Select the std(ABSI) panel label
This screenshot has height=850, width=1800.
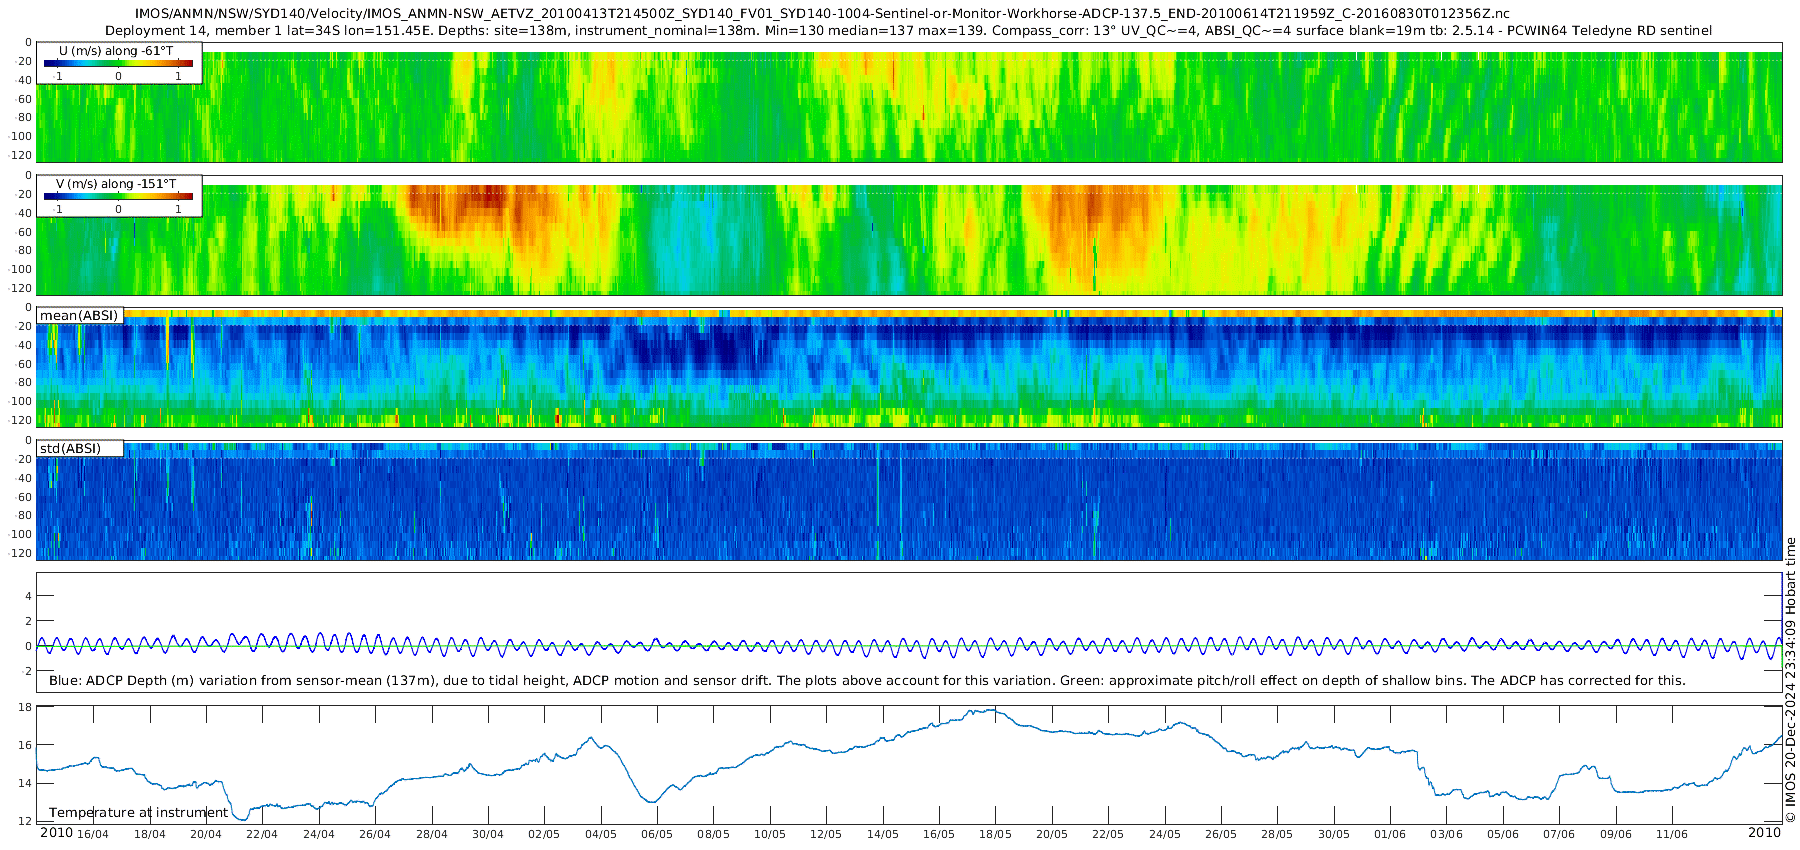(x=80, y=448)
